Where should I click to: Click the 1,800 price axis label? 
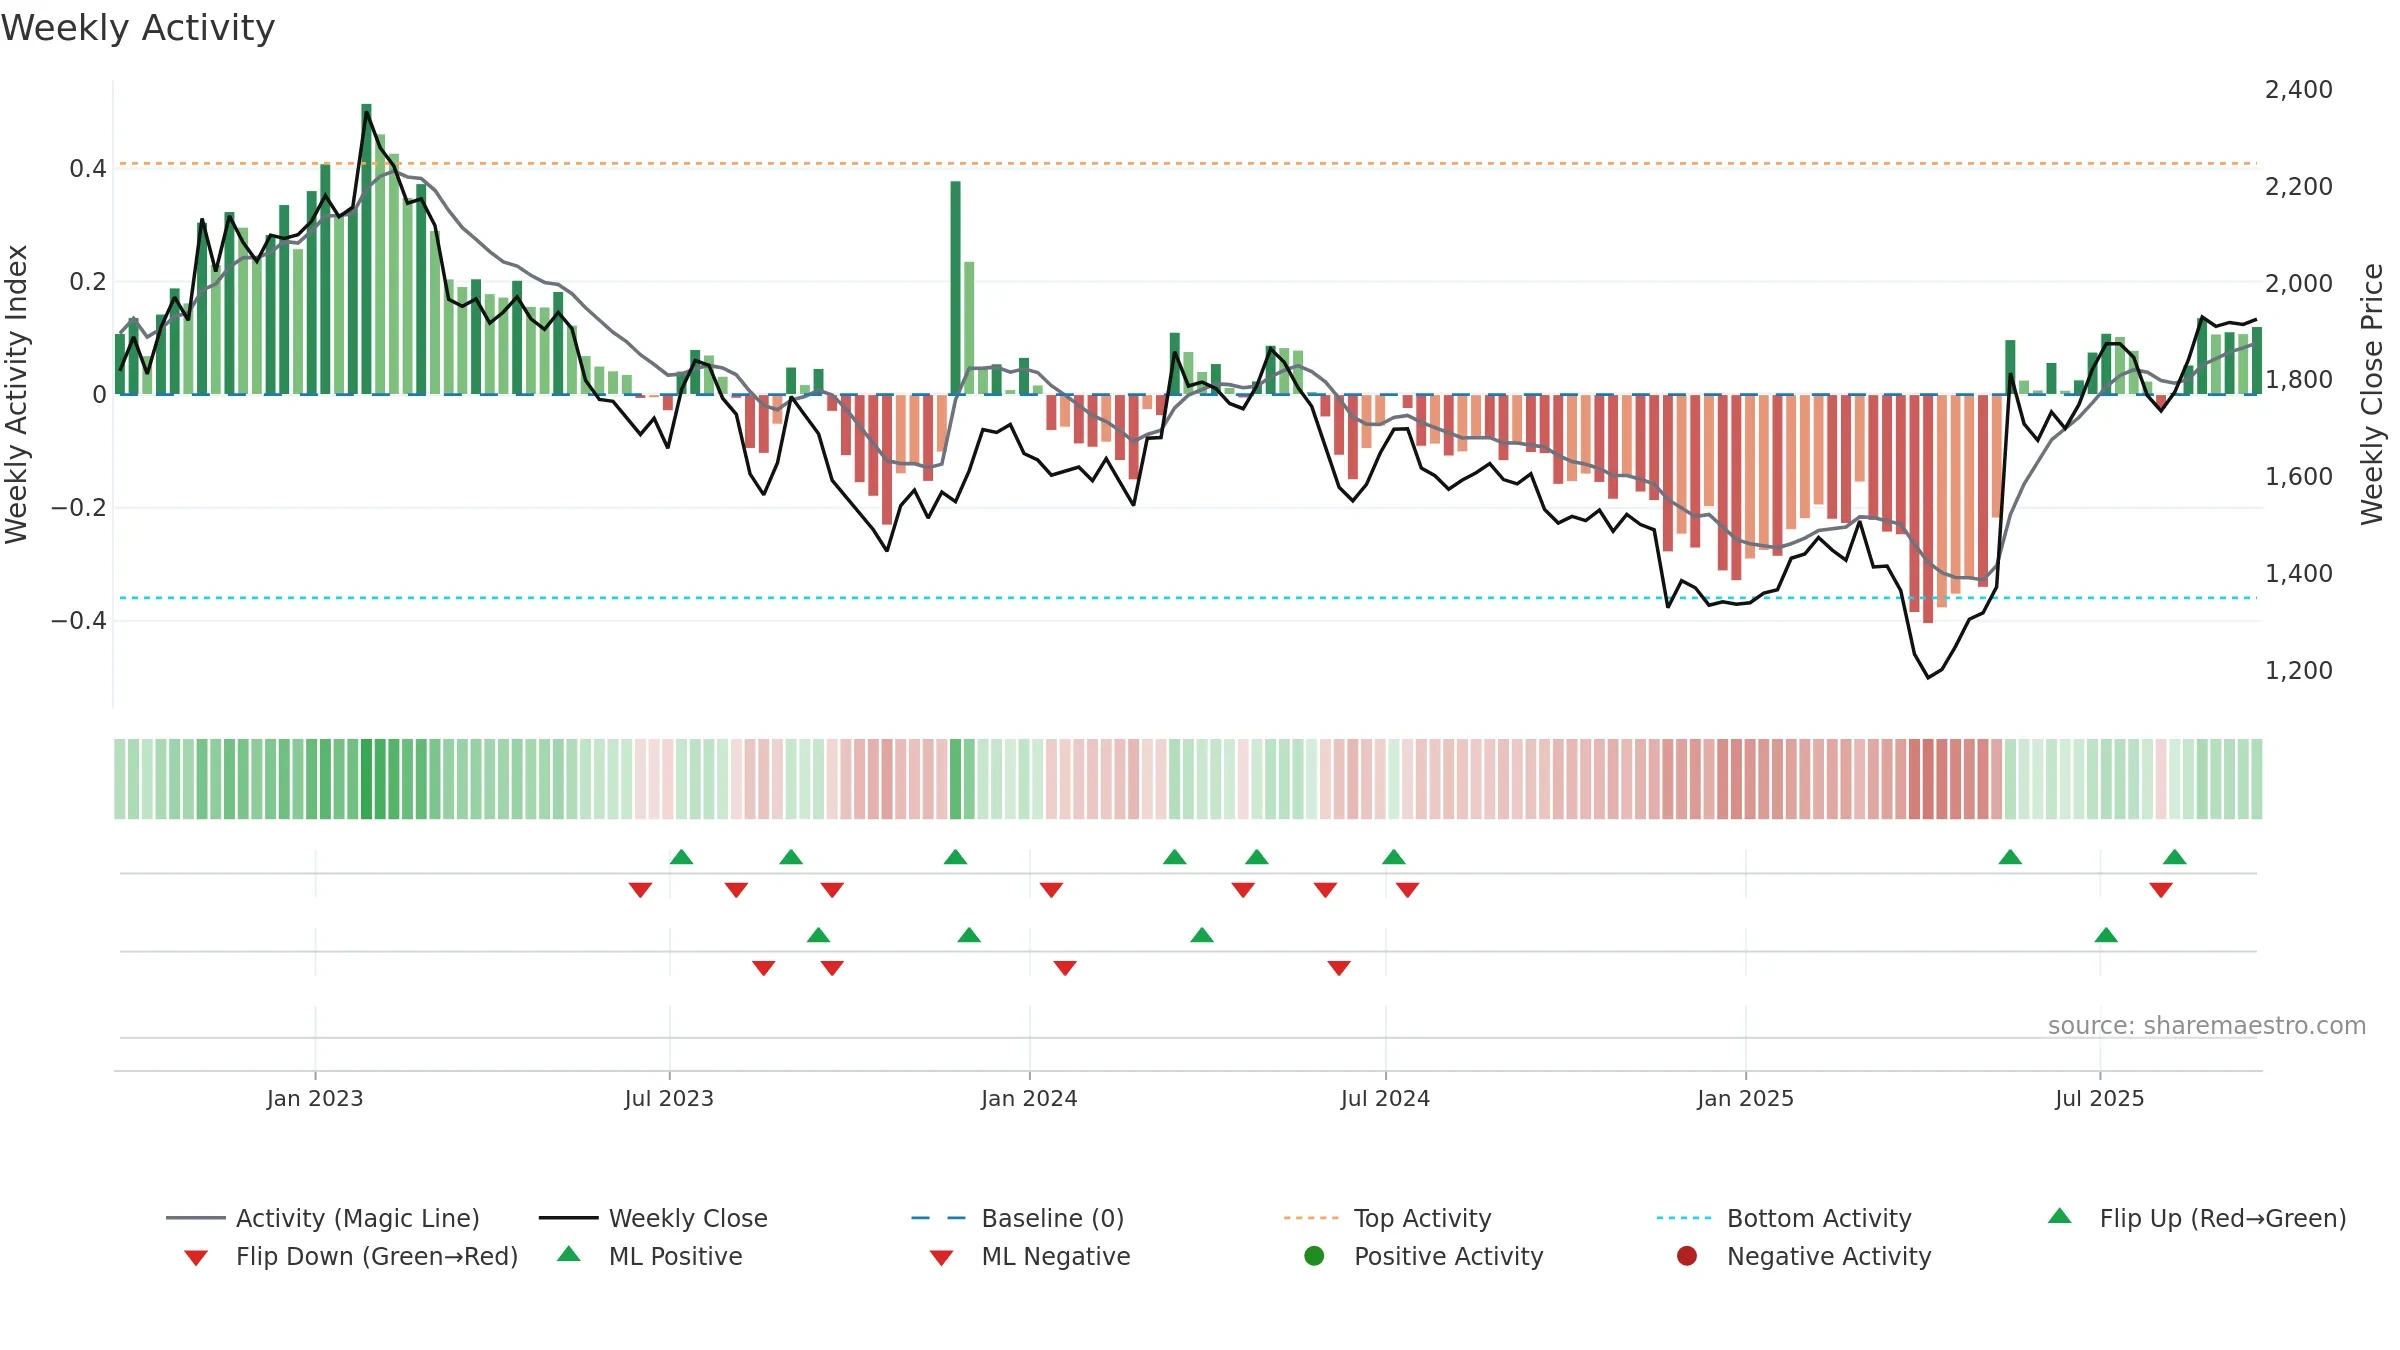pos(2299,380)
